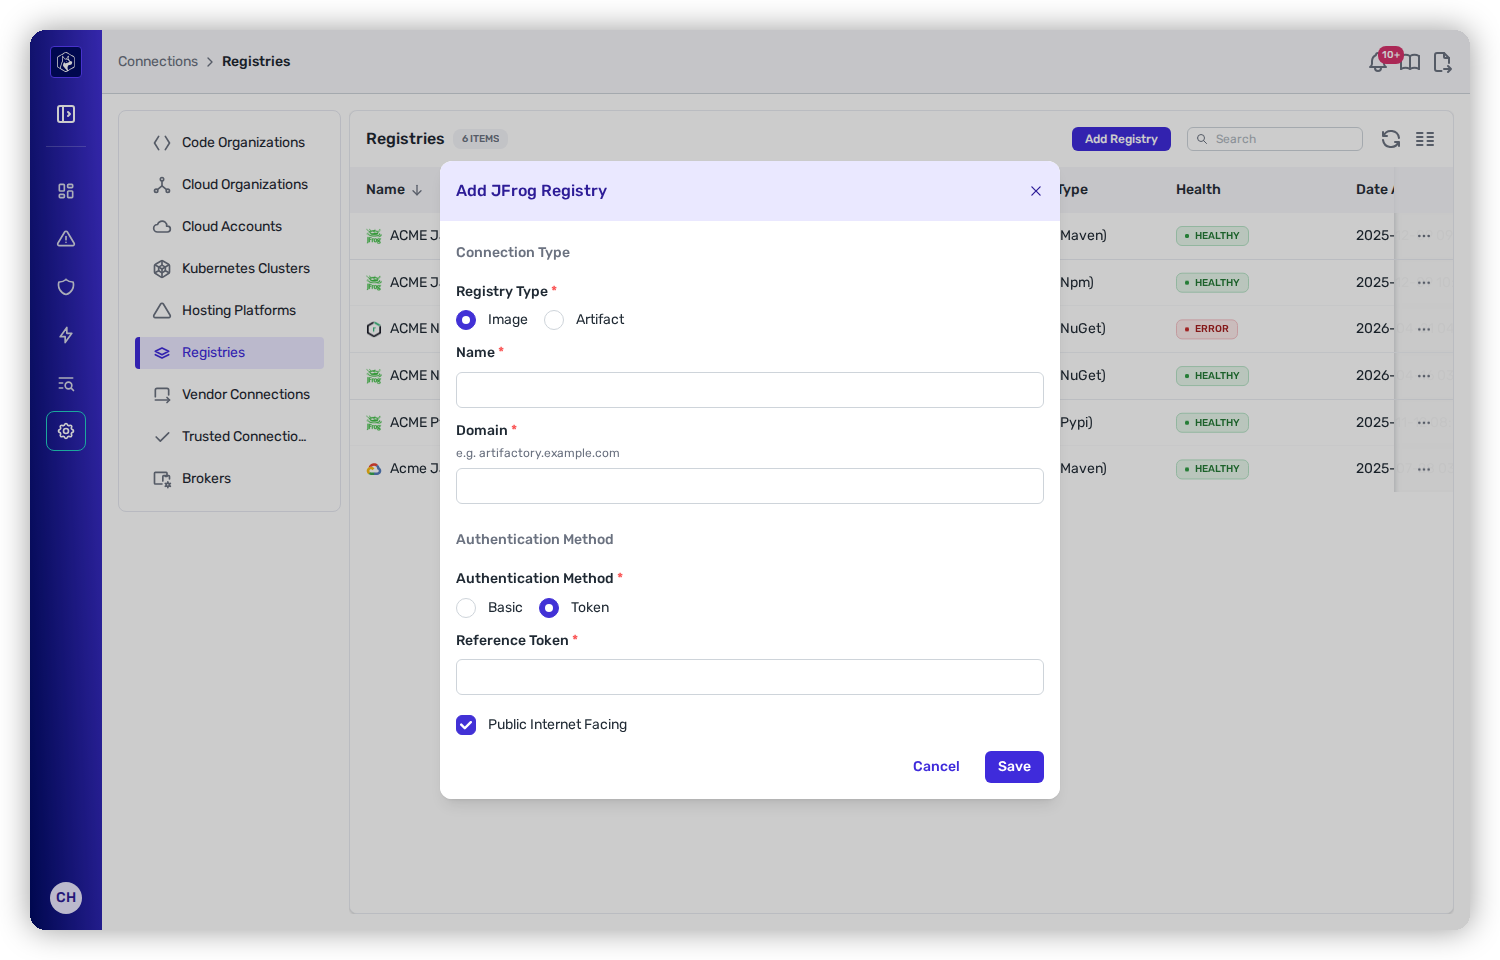
Task: Open Kubernetes Clusters section
Action: click(x=229, y=268)
